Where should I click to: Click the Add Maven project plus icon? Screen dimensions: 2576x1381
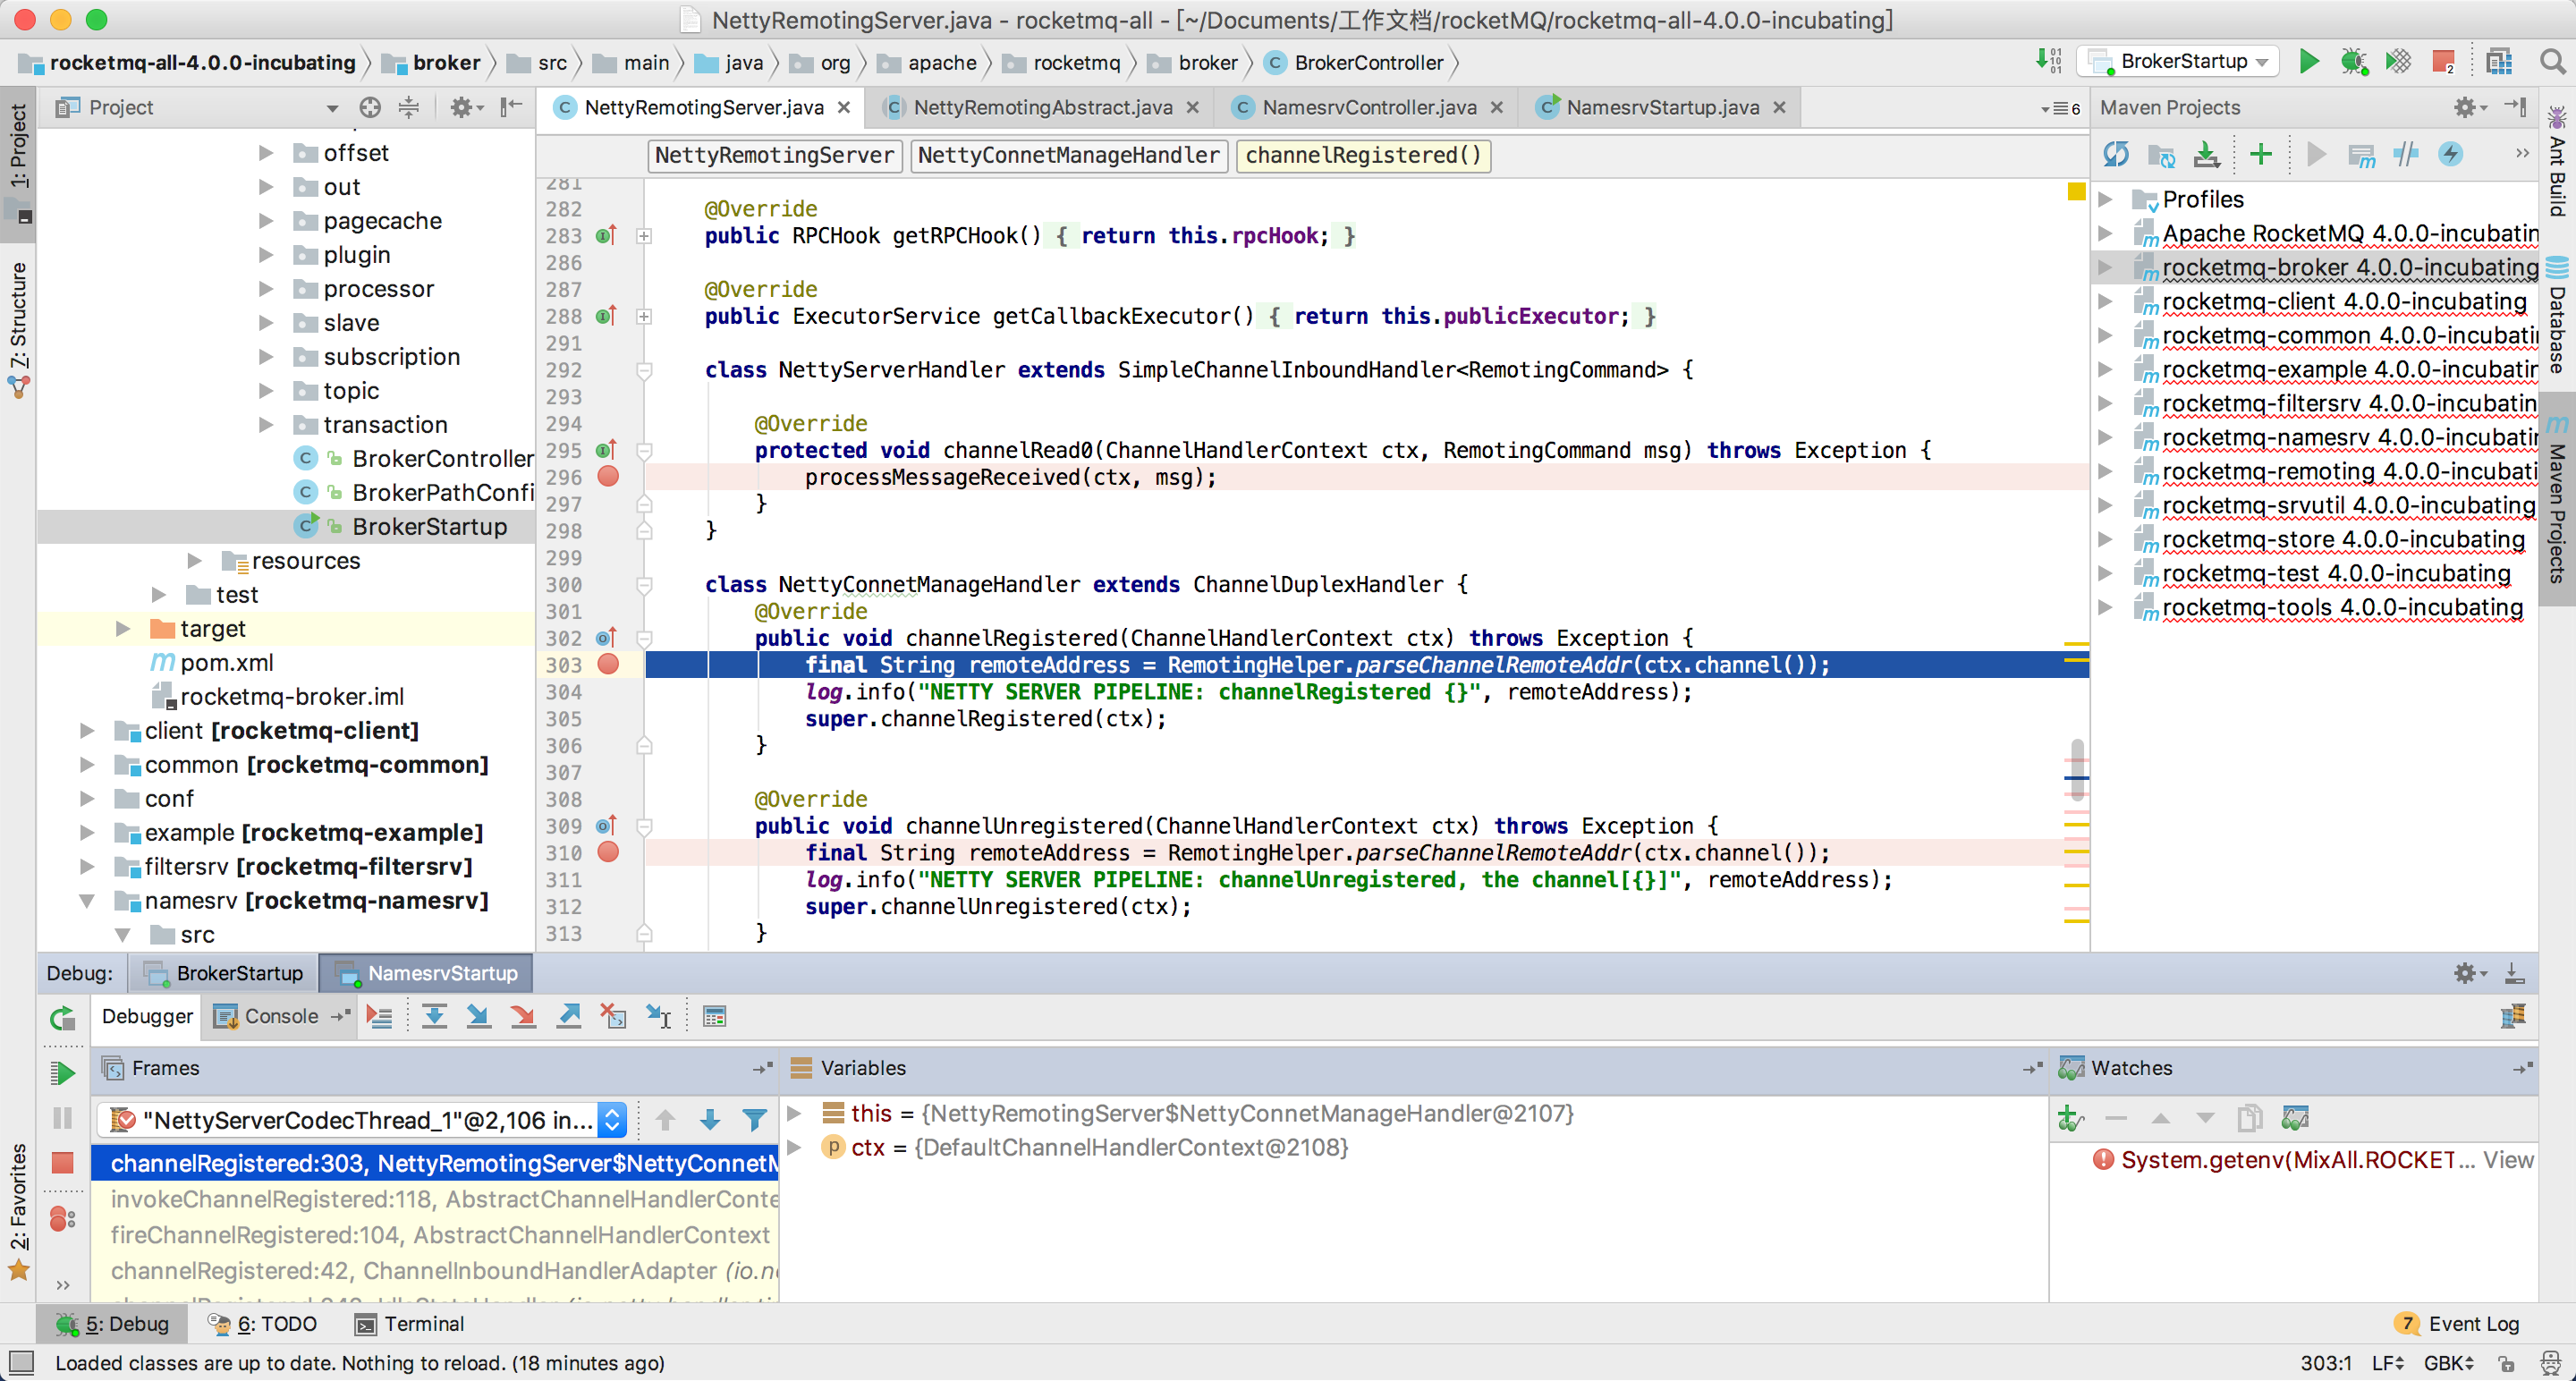coord(2260,155)
